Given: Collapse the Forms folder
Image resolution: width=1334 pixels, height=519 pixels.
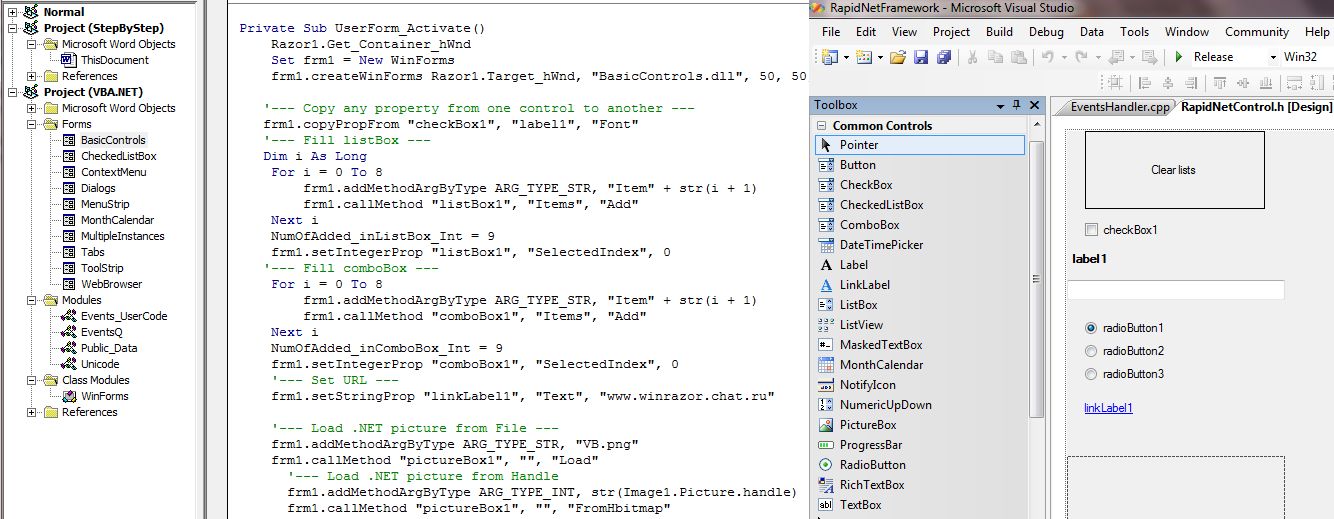Looking at the screenshot, I should click(x=32, y=124).
